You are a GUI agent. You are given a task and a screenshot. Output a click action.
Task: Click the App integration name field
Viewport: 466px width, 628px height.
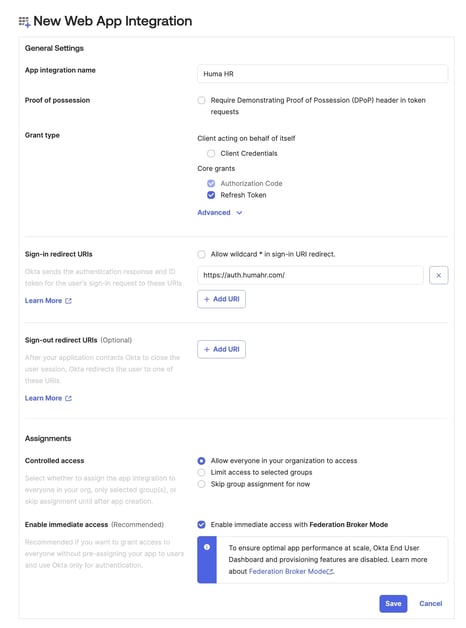click(323, 74)
